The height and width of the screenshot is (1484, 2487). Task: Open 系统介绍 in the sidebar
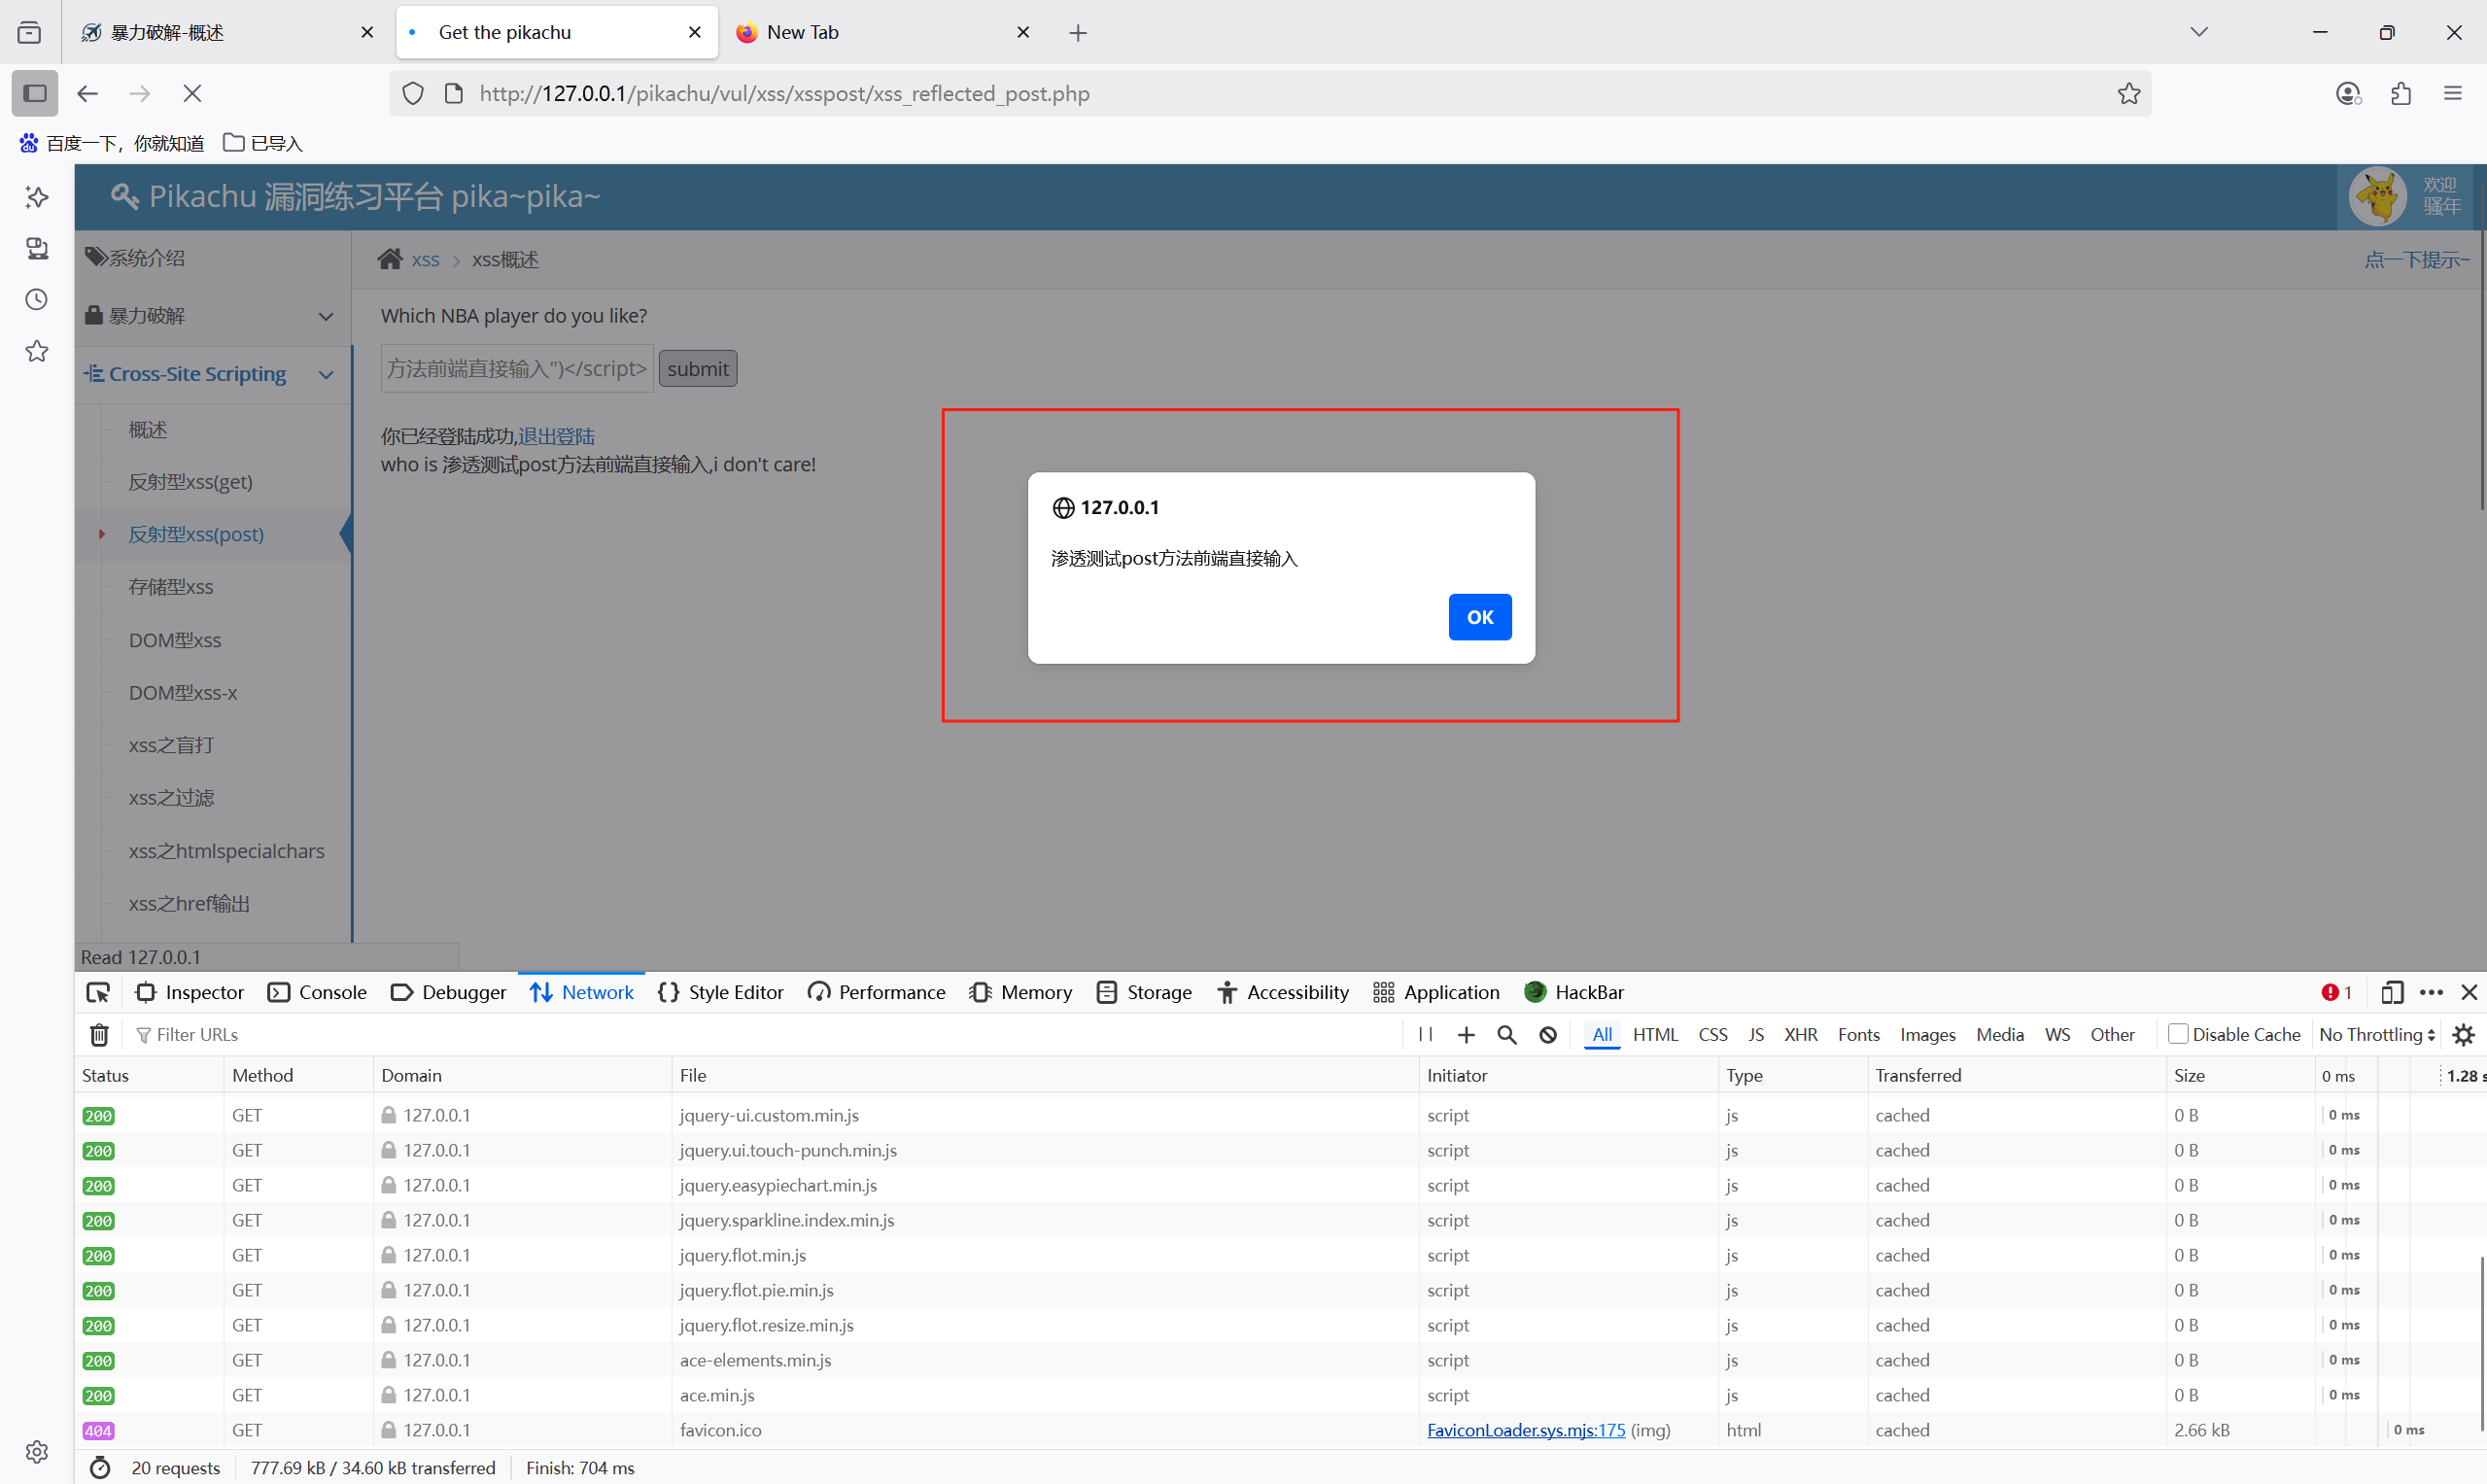[213, 258]
